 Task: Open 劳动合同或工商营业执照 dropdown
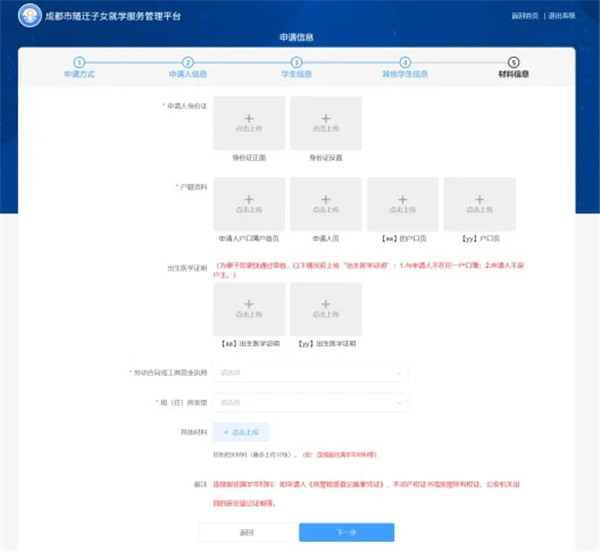pyautogui.click(x=310, y=373)
